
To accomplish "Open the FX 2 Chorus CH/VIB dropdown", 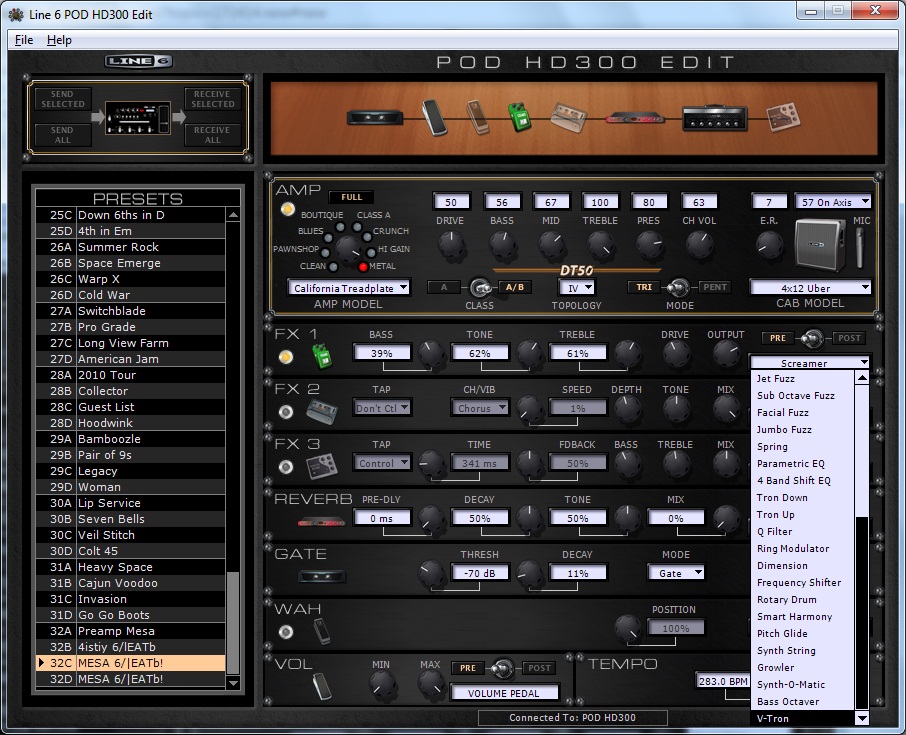I will pos(480,408).
